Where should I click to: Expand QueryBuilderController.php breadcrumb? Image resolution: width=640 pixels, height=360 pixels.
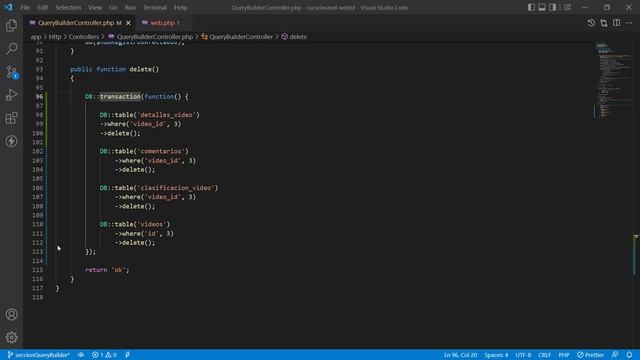(155, 37)
